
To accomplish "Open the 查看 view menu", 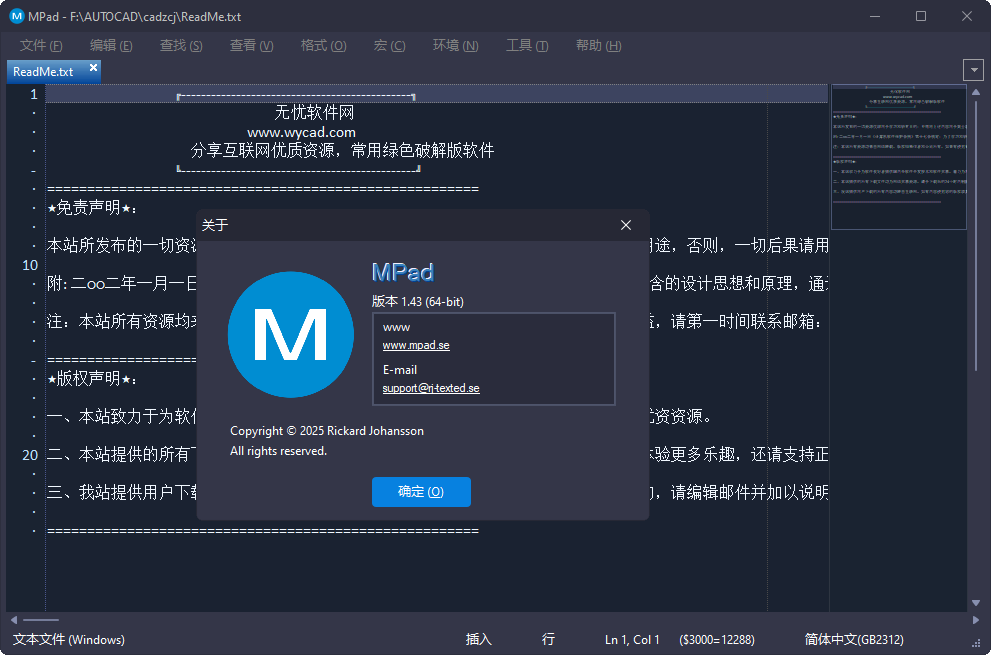I will (250, 45).
